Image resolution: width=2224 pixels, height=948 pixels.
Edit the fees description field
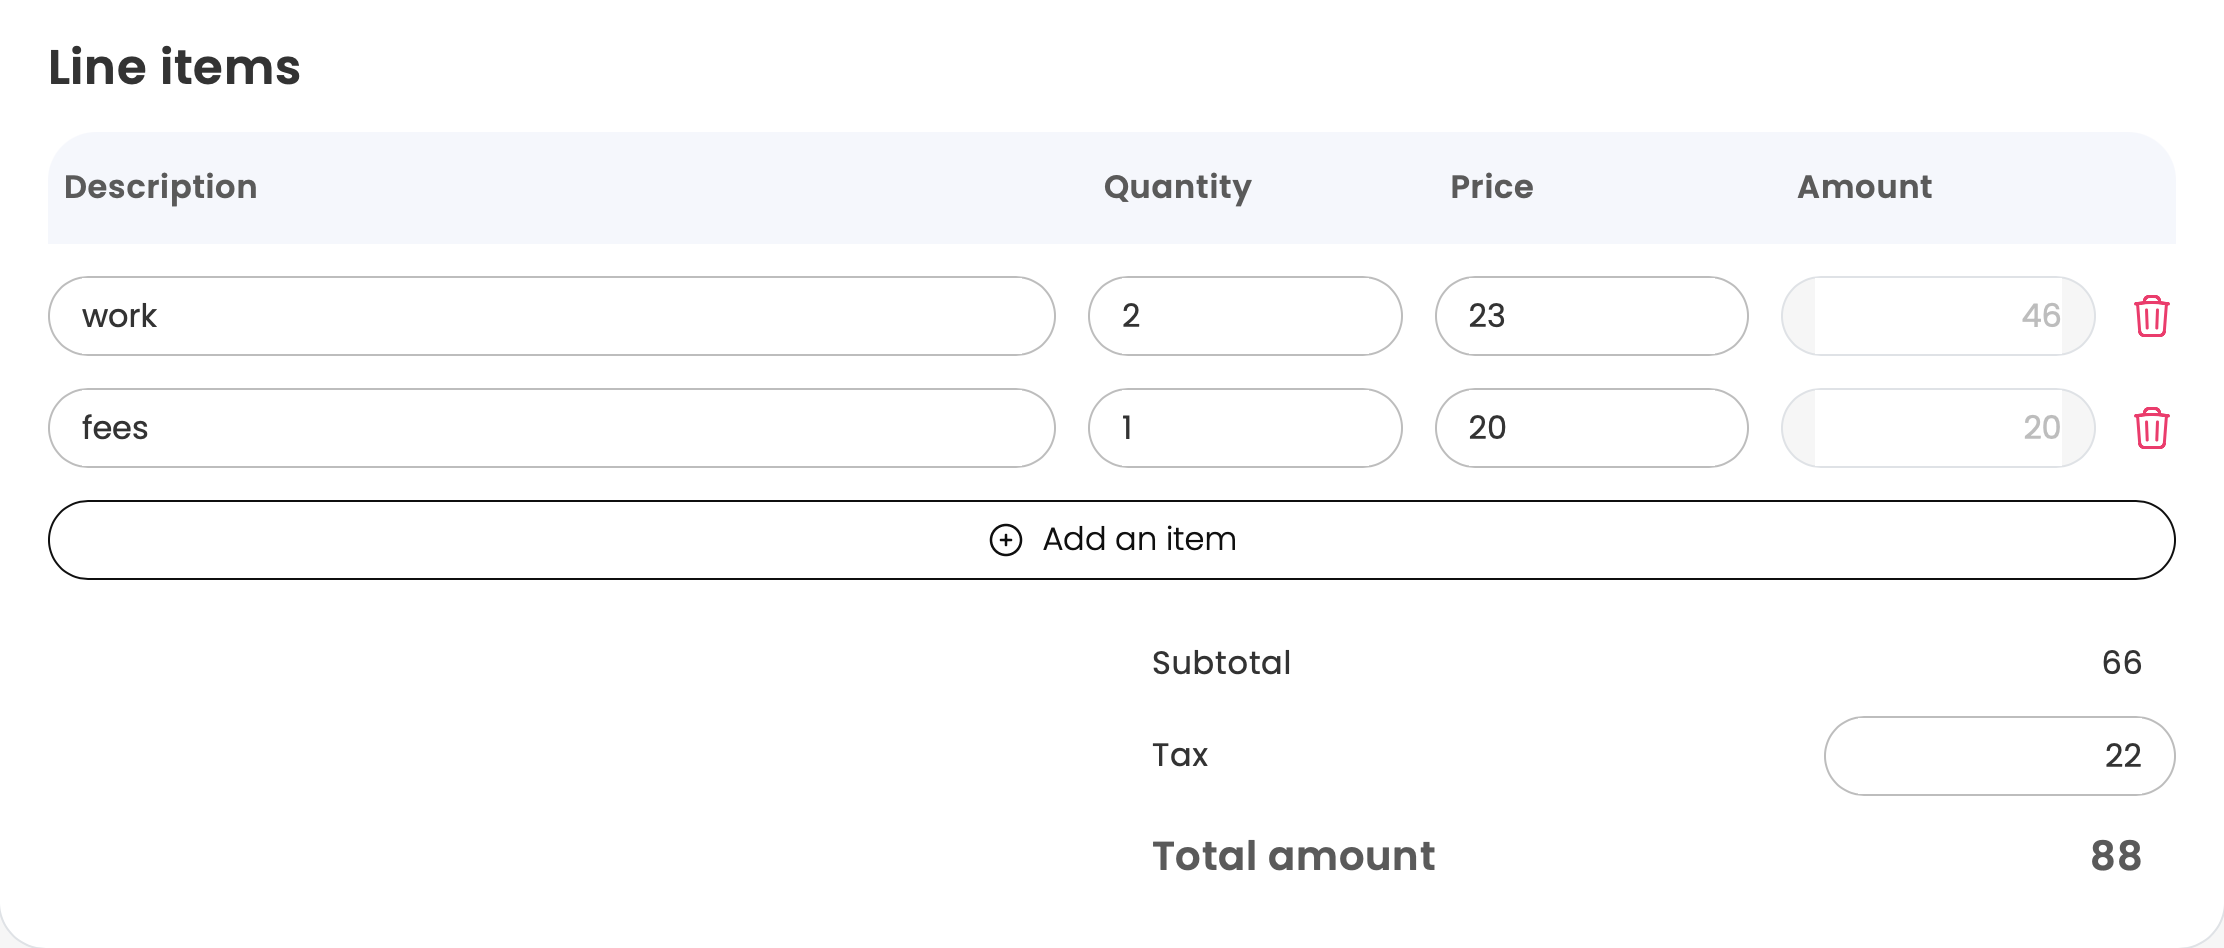[551, 428]
